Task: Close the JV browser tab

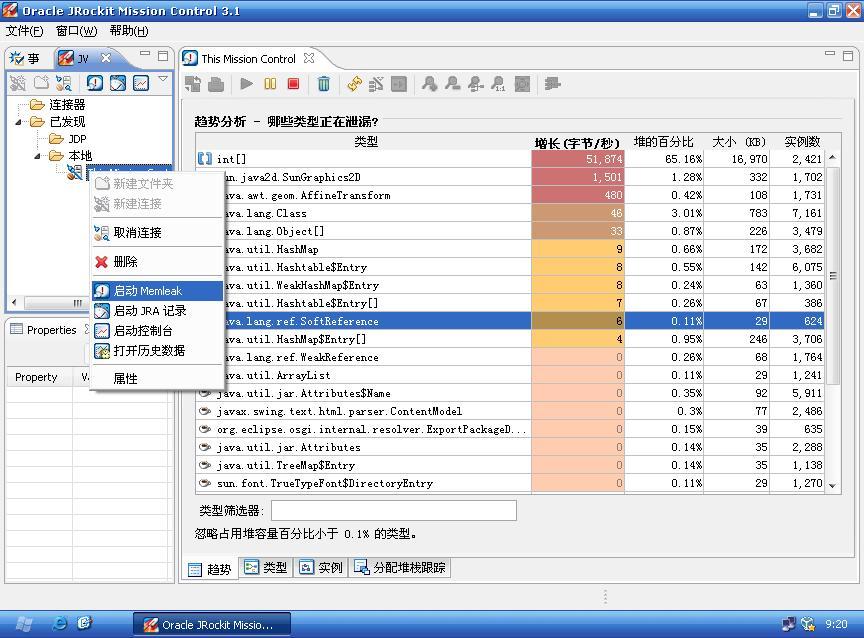Action: [x=106, y=57]
